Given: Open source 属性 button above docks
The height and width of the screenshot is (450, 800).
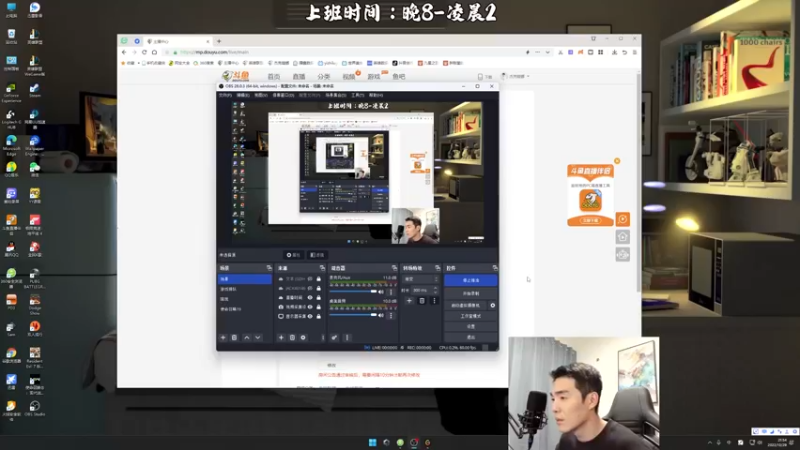Looking at the screenshot, I should coord(293,255).
